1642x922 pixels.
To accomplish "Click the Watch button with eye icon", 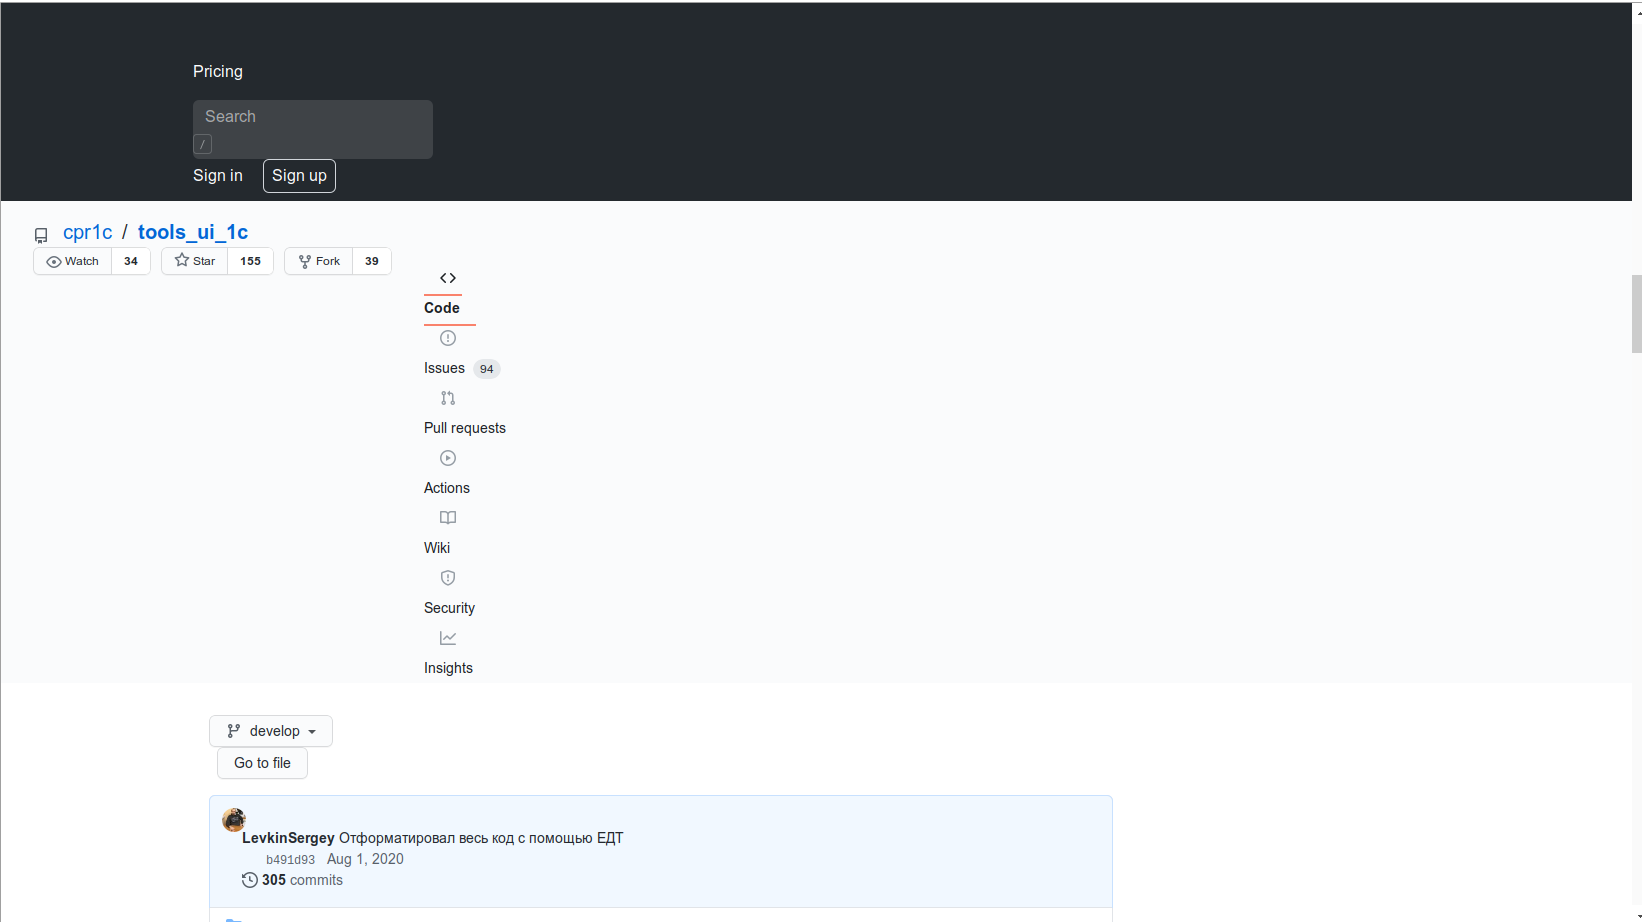I will click(72, 261).
